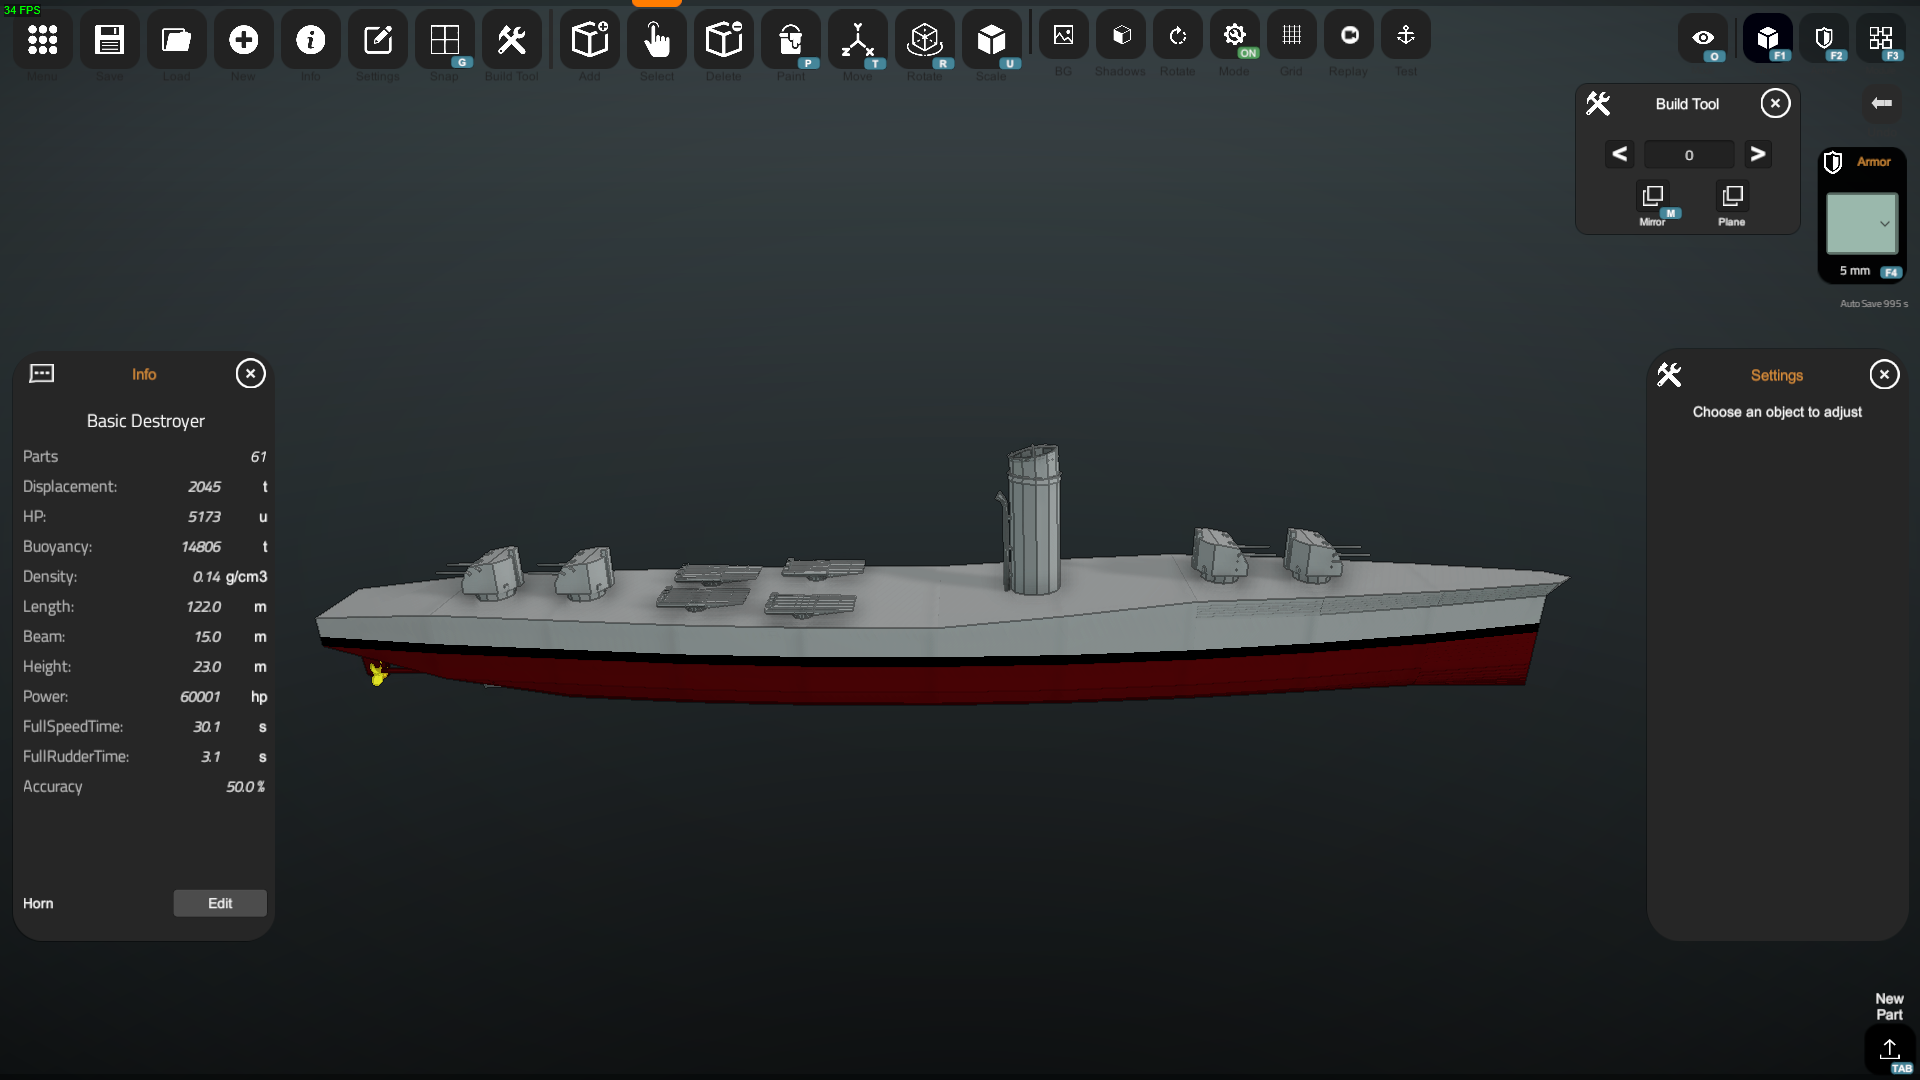Screen dimensions: 1920x1080
Task: Open the Build Tool from toolbar
Action: tap(511, 40)
